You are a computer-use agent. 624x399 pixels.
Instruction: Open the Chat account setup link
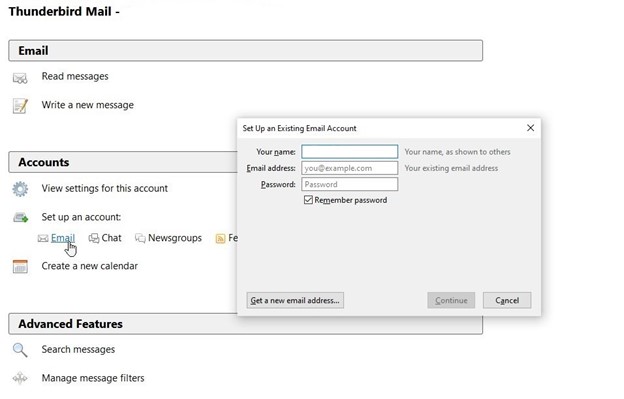pyautogui.click(x=111, y=238)
